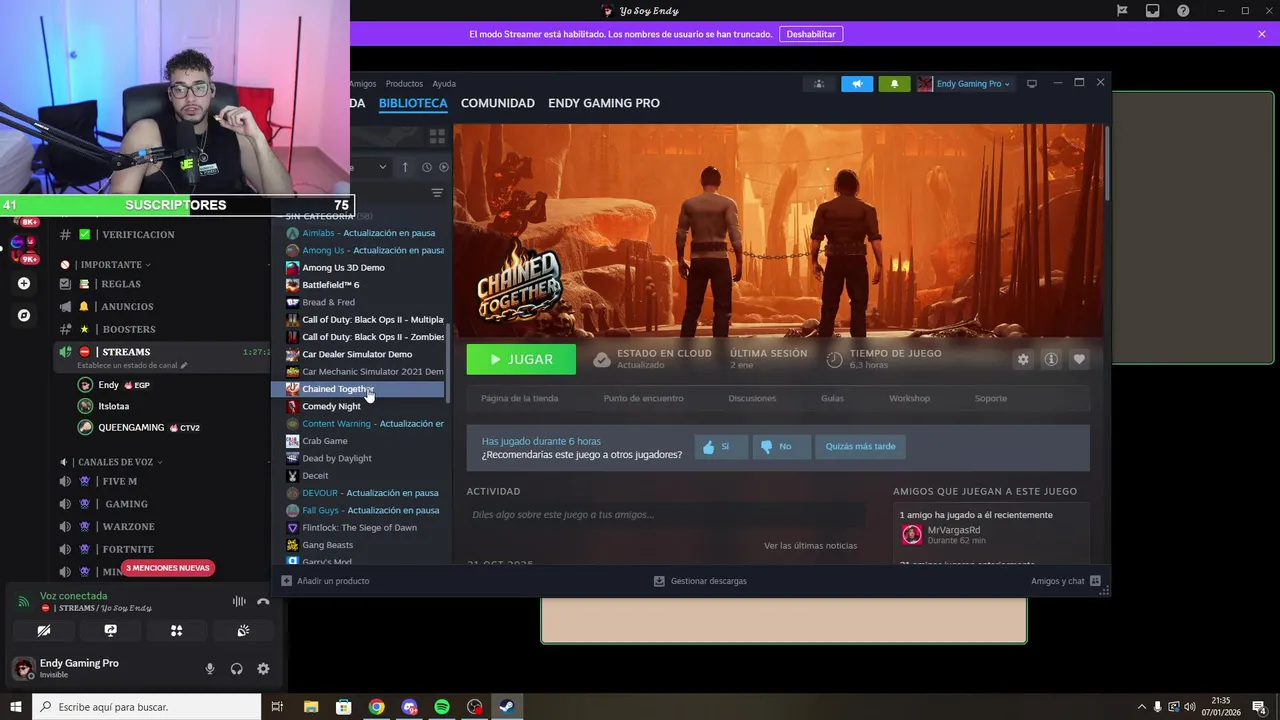The width and height of the screenshot is (1280, 720).
Task: Open the Discord inbox icon
Action: 1153,11
